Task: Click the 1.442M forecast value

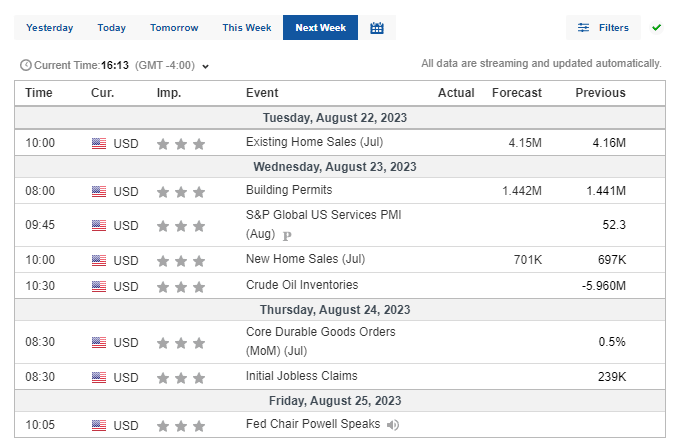Action: coord(522,191)
